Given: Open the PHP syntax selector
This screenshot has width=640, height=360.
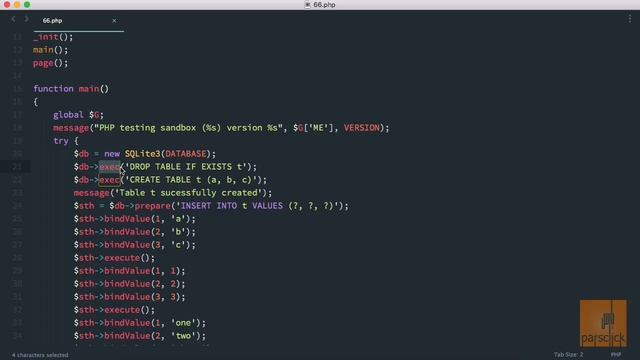Looking at the screenshot, I should click(616, 354).
